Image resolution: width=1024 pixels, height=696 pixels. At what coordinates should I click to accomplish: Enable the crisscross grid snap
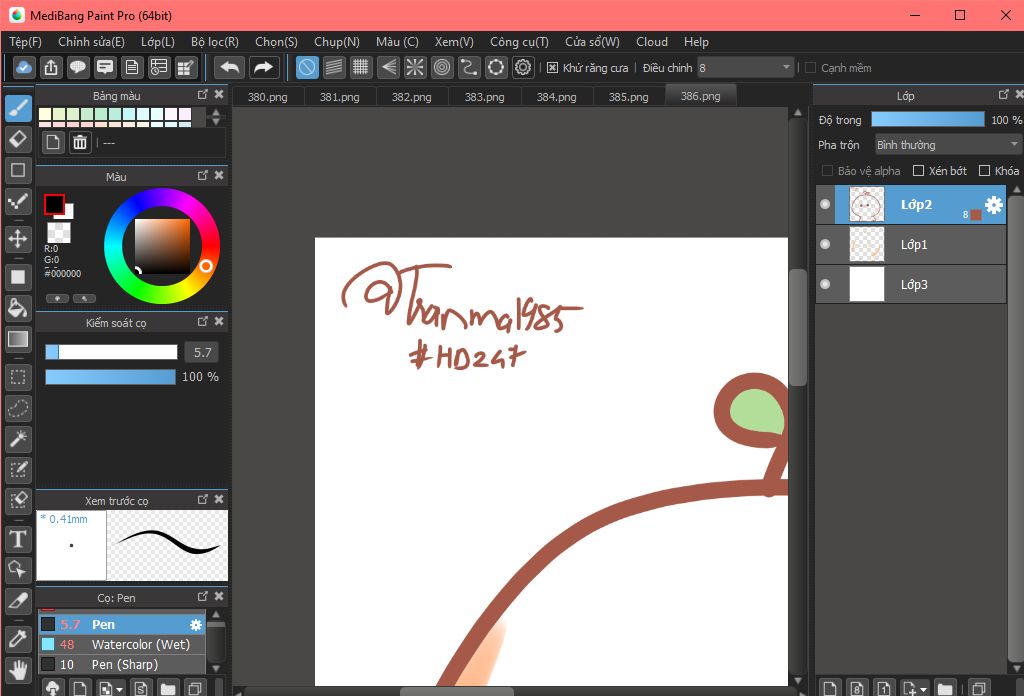coord(360,67)
